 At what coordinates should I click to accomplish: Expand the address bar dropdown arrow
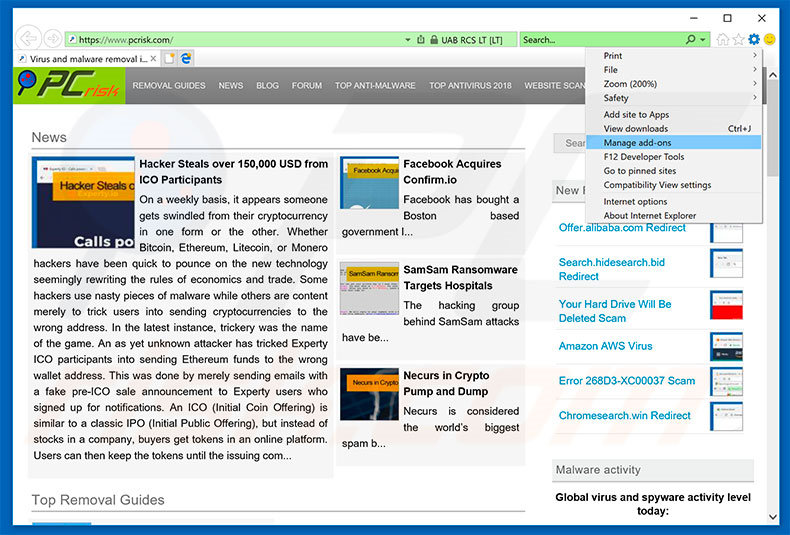tap(408, 40)
